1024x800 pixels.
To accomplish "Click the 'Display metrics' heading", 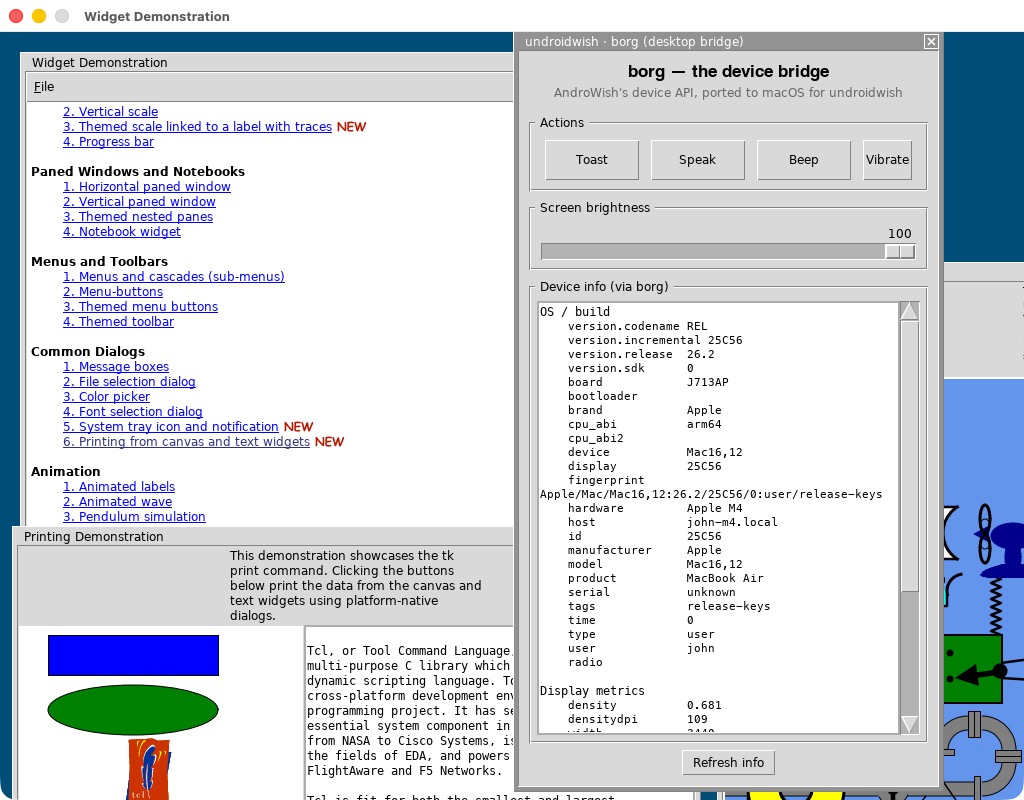I will tap(592, 691).
